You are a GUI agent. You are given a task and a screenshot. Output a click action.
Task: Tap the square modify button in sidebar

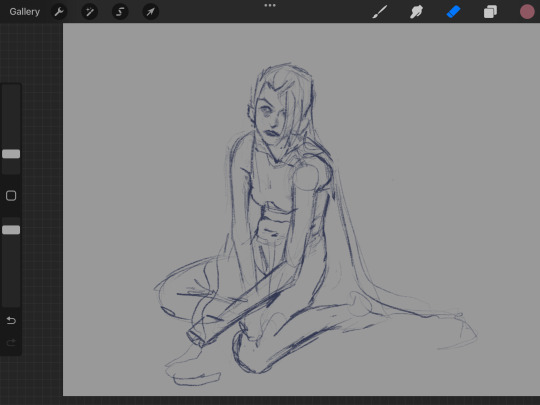pyautogui.click(x=11, y=196)
